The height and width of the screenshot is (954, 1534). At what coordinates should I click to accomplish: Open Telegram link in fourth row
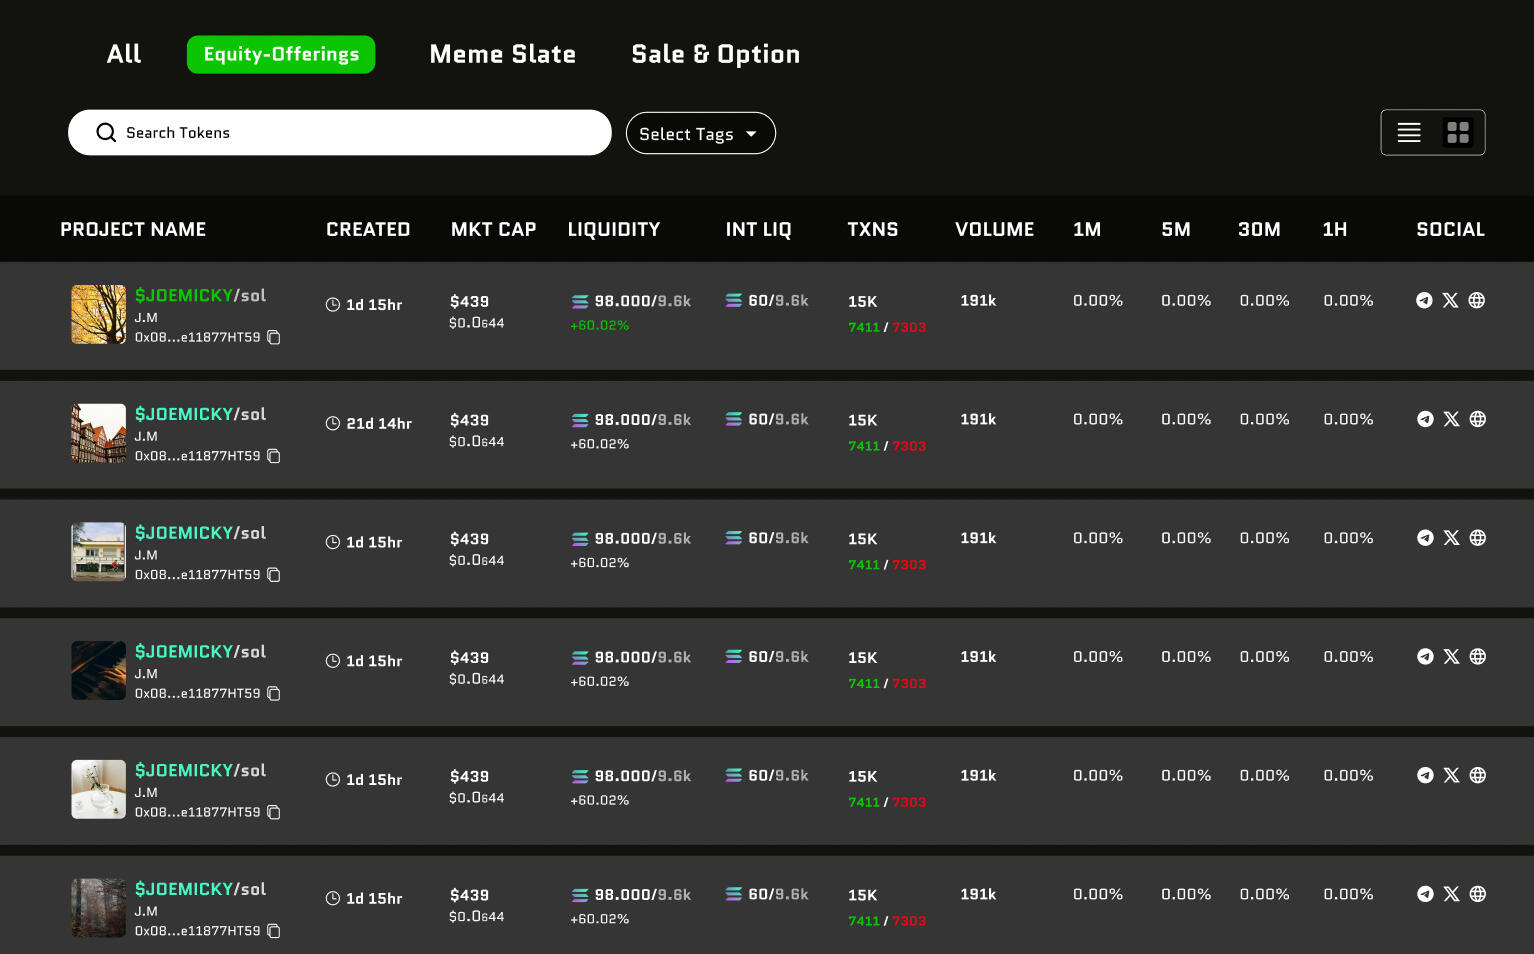click(x=1425, y=657)
